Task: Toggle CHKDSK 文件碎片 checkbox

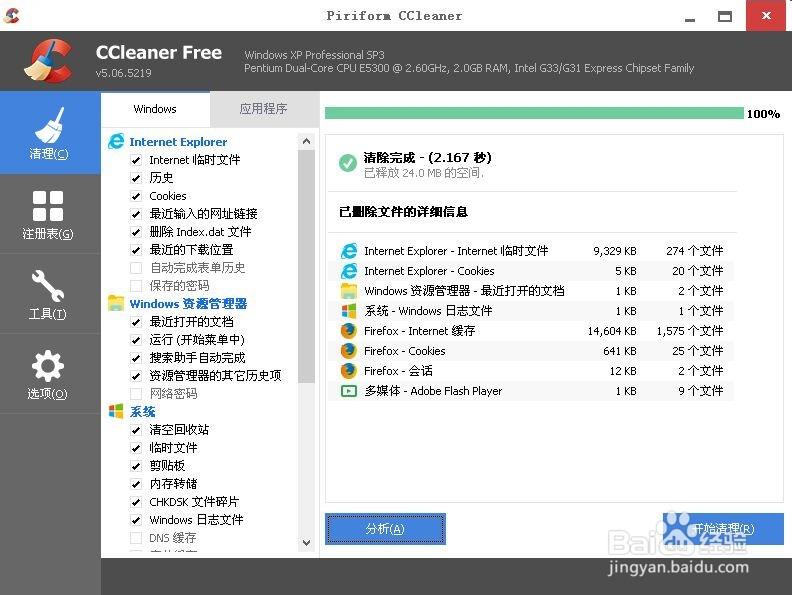Action: point(136,502)
